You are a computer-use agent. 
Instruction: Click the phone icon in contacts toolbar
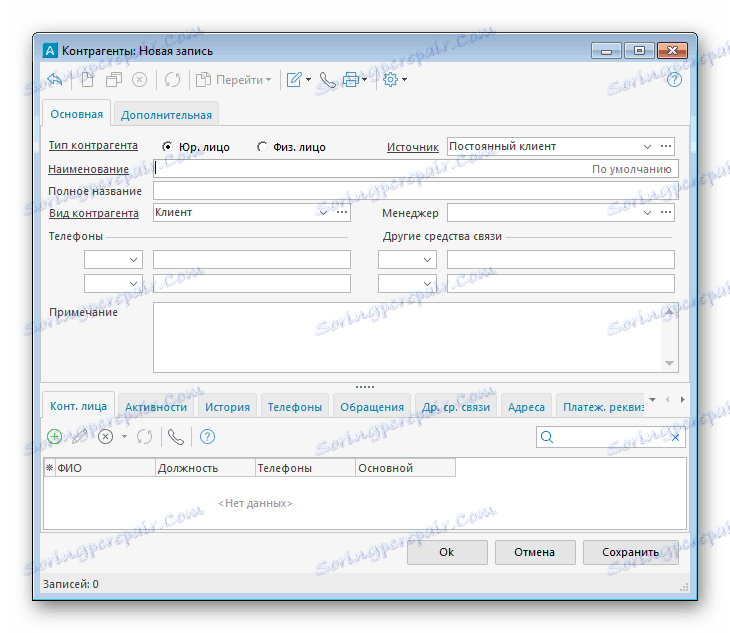176,437
